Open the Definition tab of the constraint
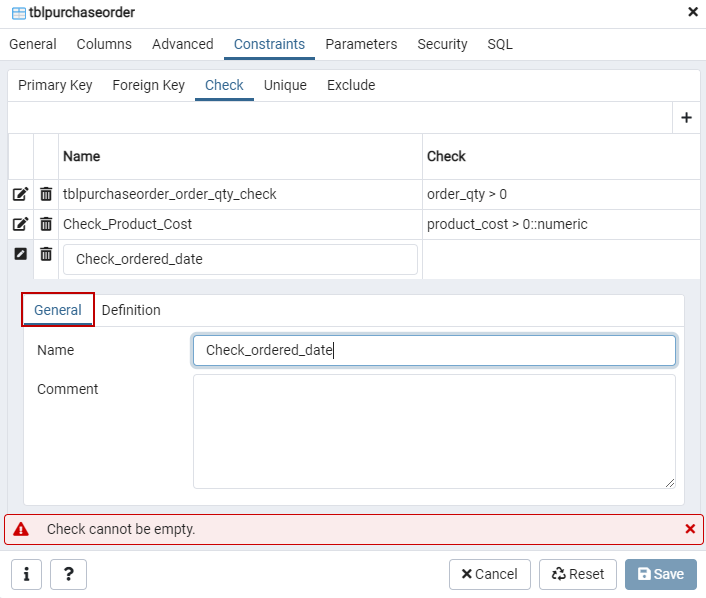 pyautogui.click(x=131, y=310)
